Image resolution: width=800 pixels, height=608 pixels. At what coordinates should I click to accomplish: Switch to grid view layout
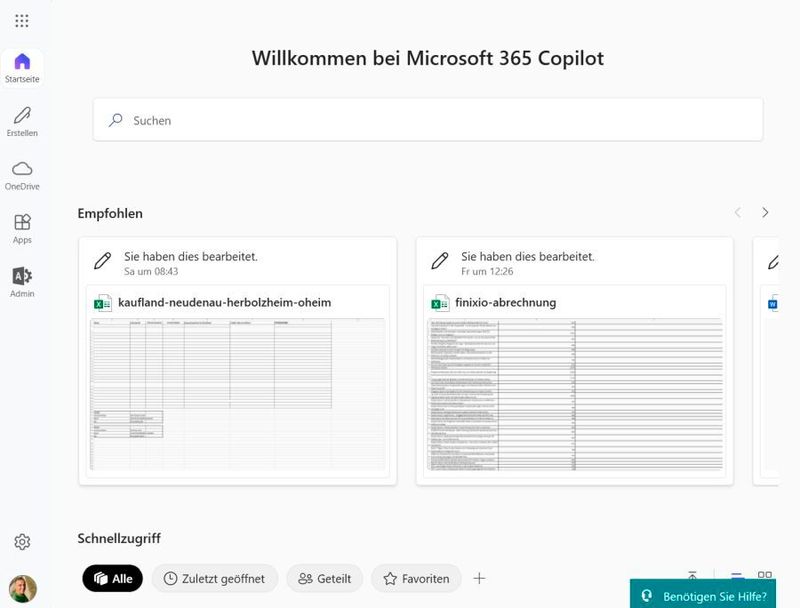pos(765,577)
